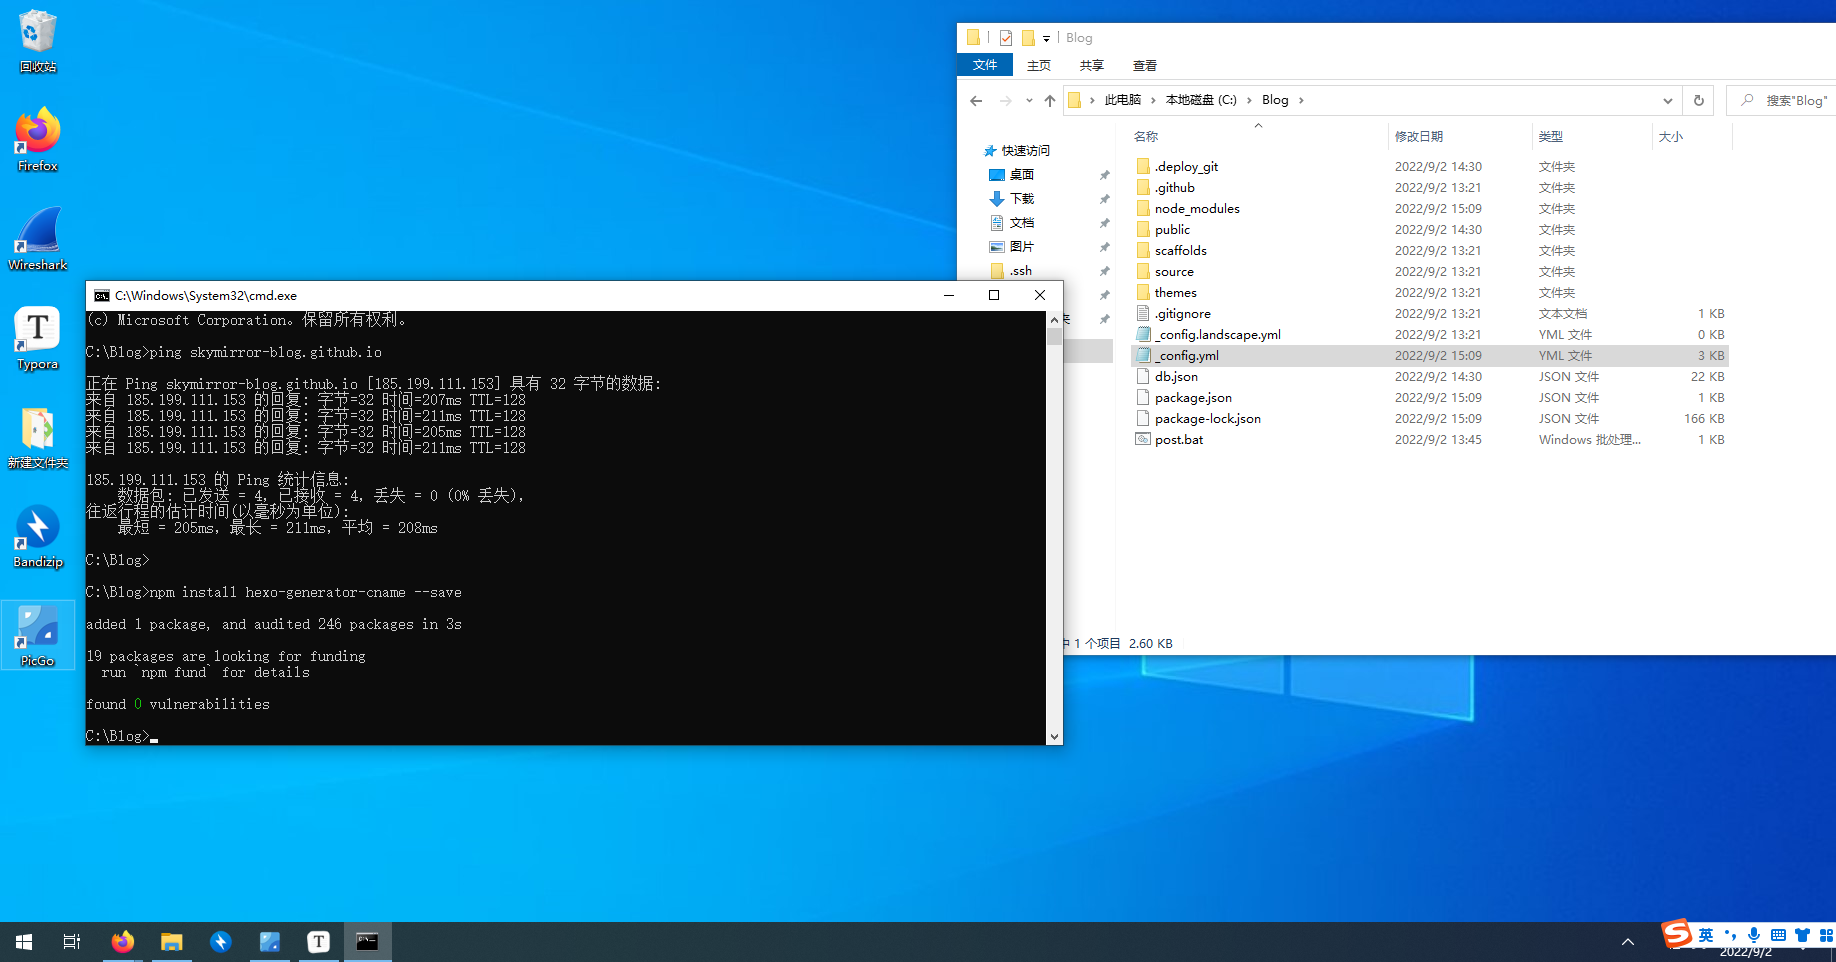Screen dimensions: 1836x962
Task: Click cmd scrollbar up arrow
Action: pyautogui.click(x=1054, y=320)
